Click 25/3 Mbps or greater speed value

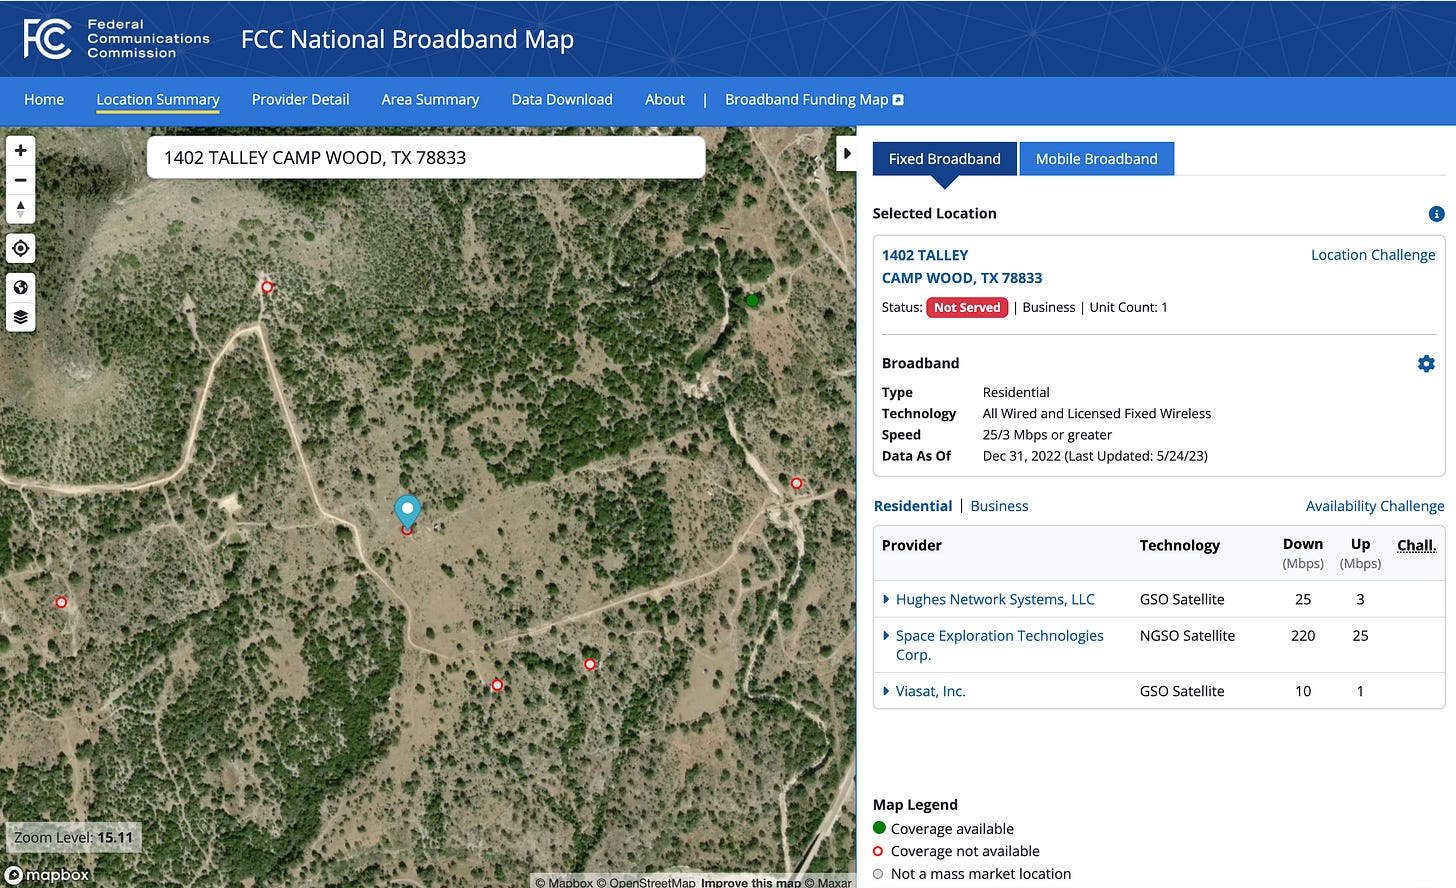pyautogui.click(x=1047, y=435)
